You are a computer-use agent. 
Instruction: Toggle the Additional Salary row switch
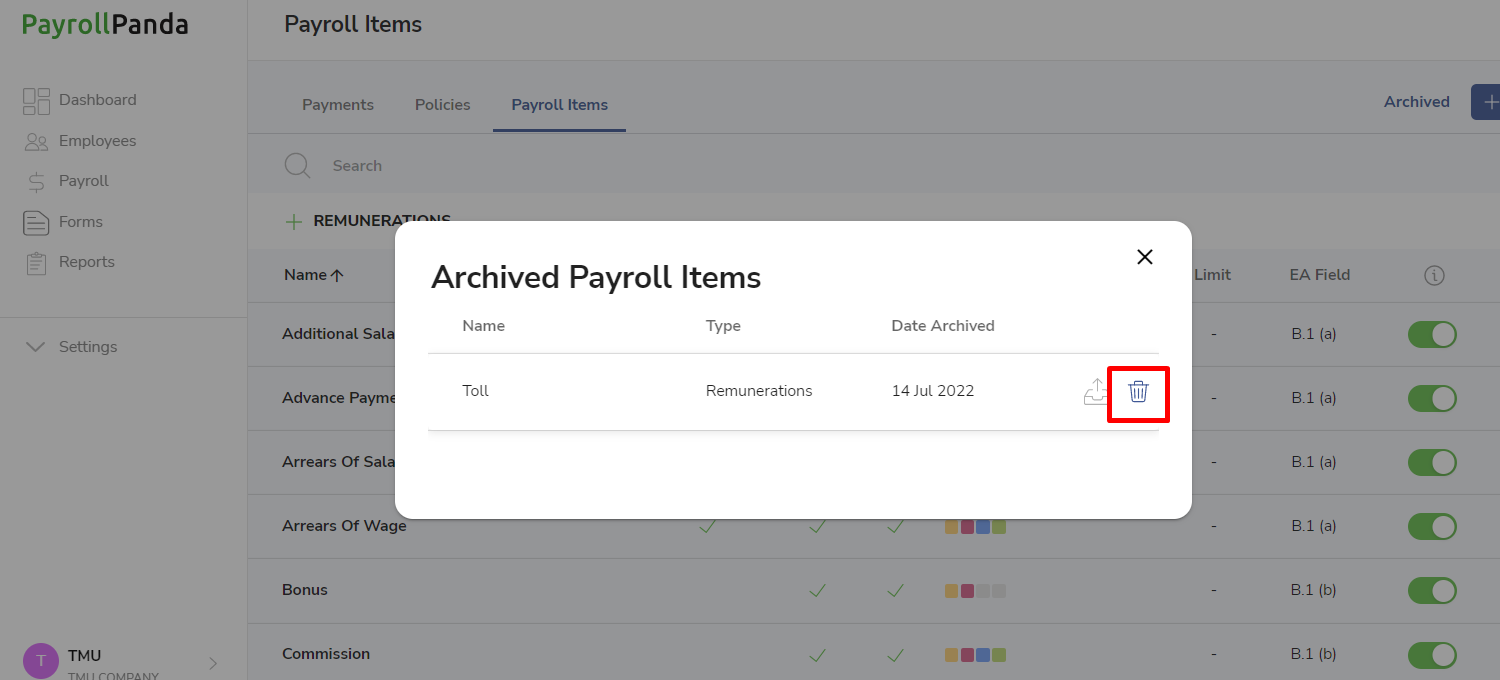[x=1432, y=334]
